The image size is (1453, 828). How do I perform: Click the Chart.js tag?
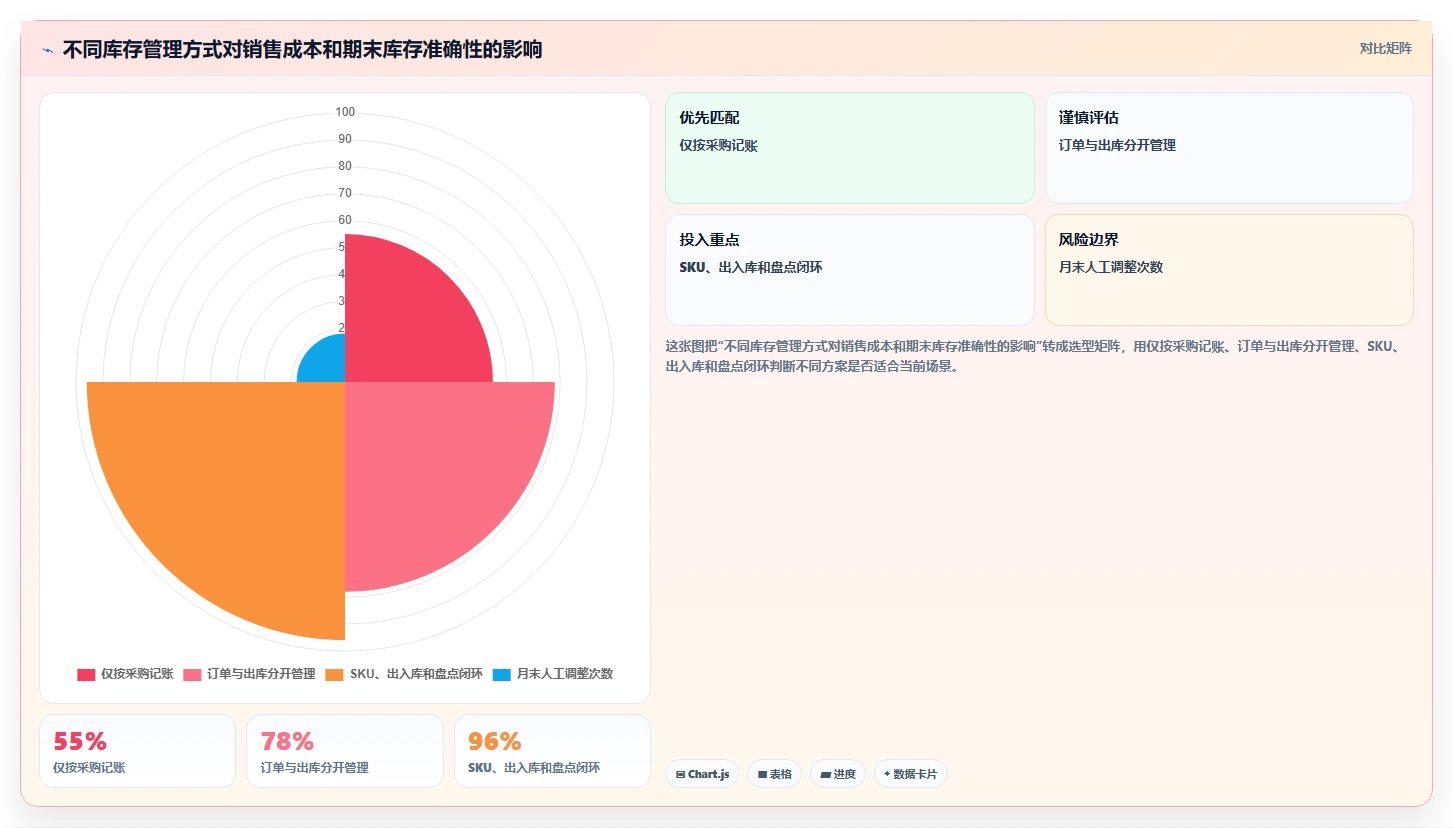(x=702, y=774)
